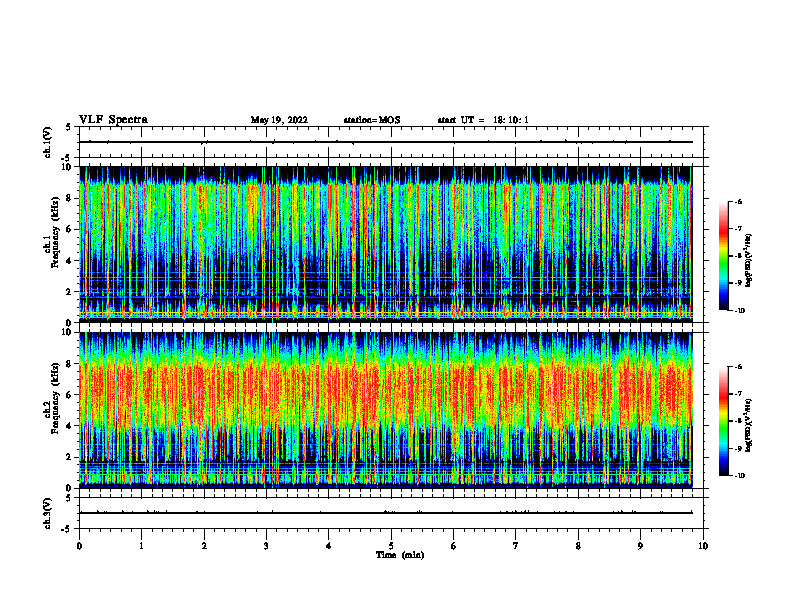
Task: Click the "8" kHz tick on ch.1 axis
Action: click(x=70, y=198)
